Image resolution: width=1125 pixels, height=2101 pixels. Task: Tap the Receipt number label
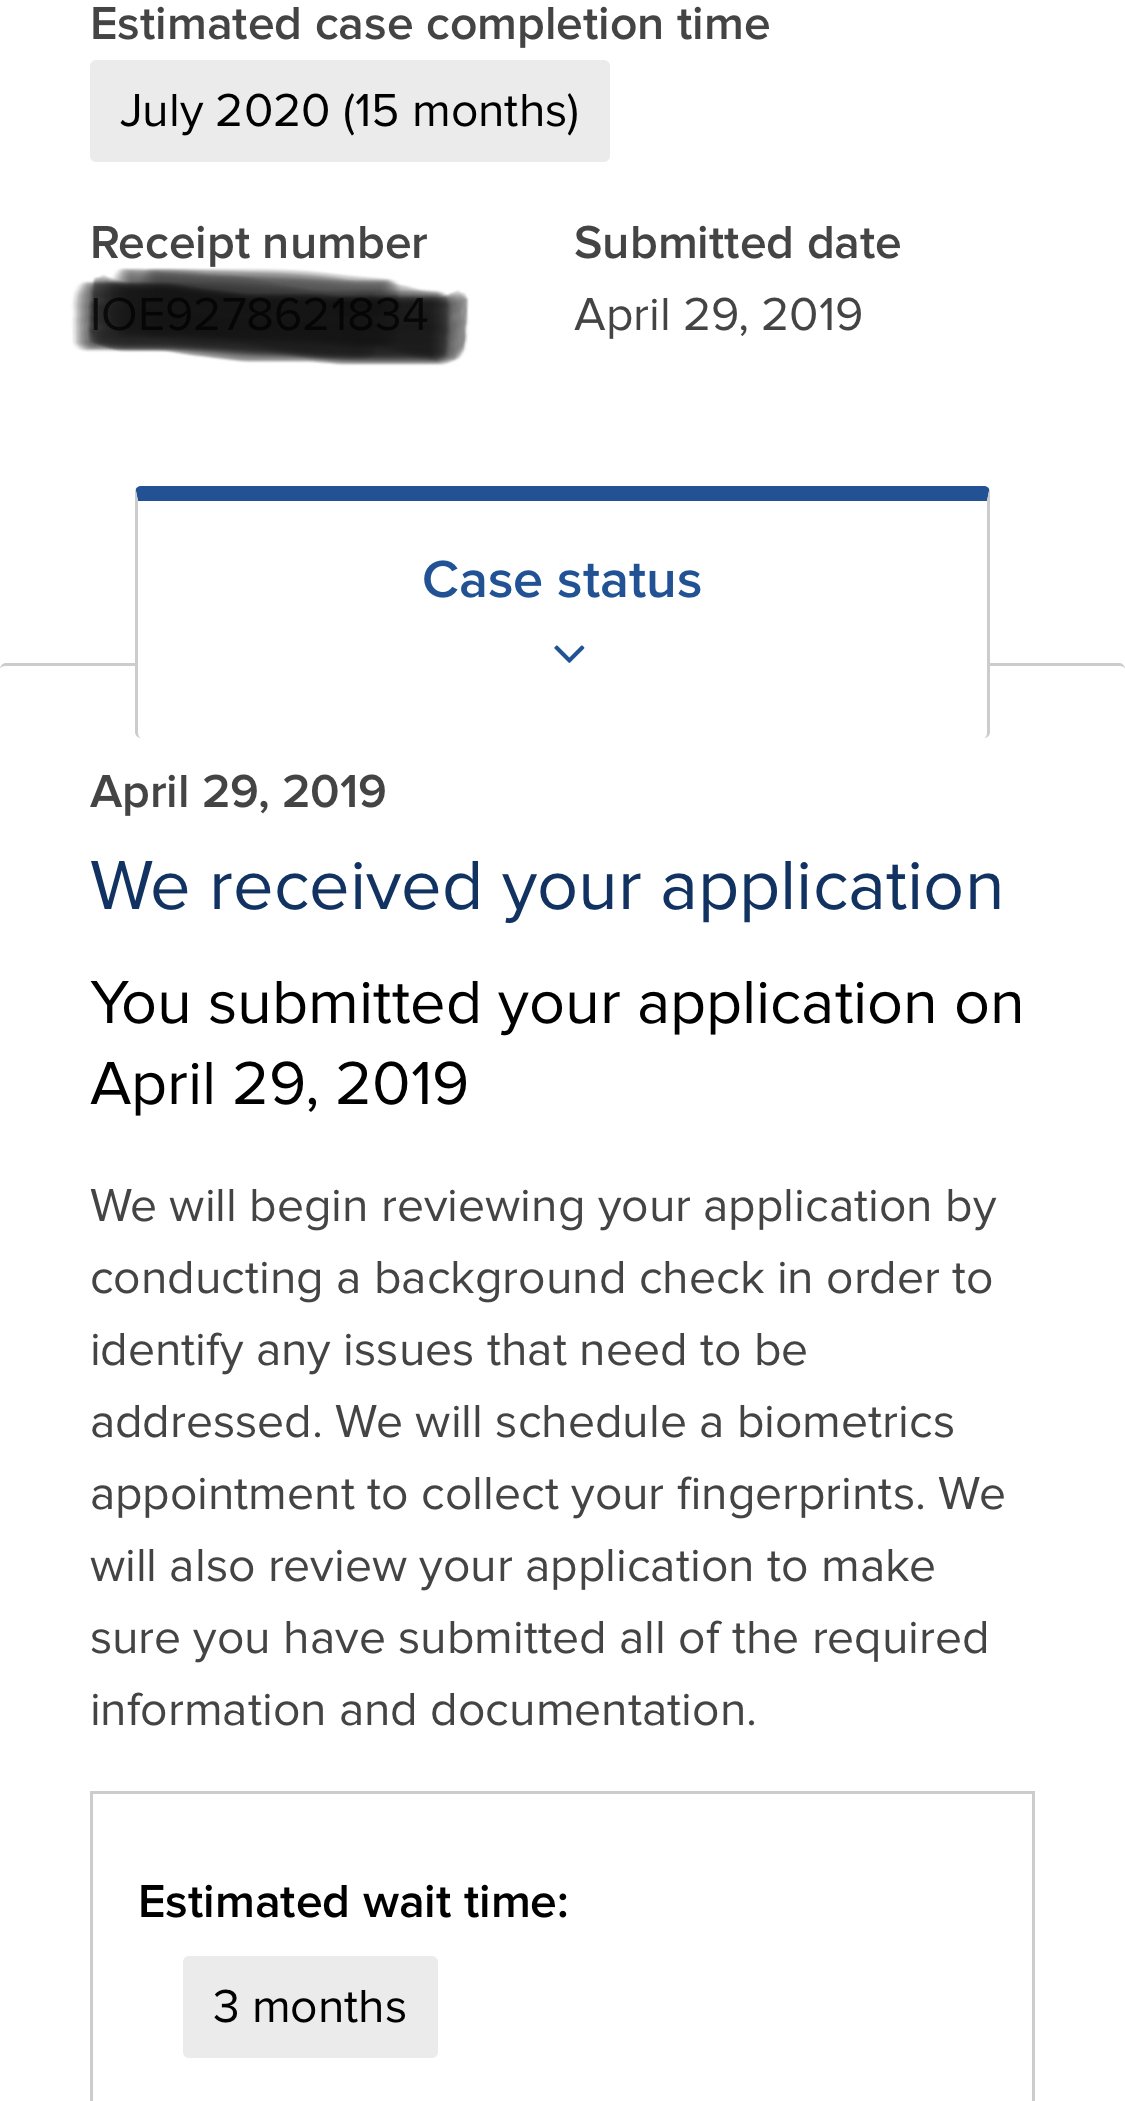pos(259,243)
